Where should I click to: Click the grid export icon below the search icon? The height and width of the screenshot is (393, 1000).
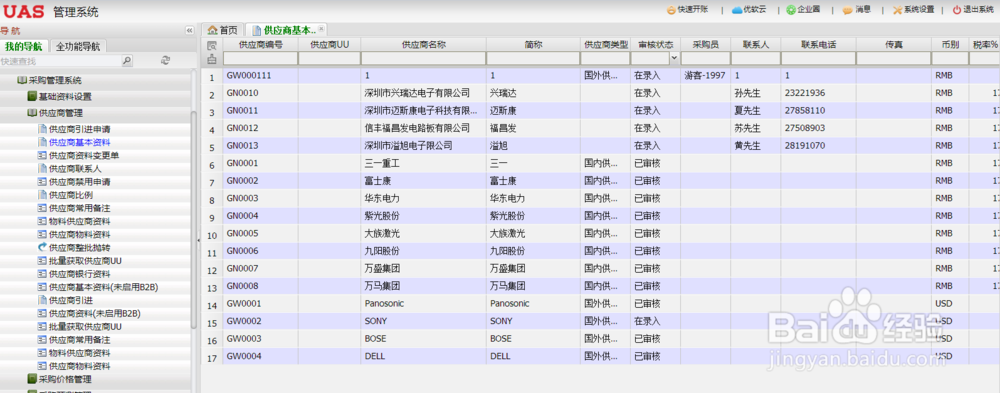coord(212,59)
